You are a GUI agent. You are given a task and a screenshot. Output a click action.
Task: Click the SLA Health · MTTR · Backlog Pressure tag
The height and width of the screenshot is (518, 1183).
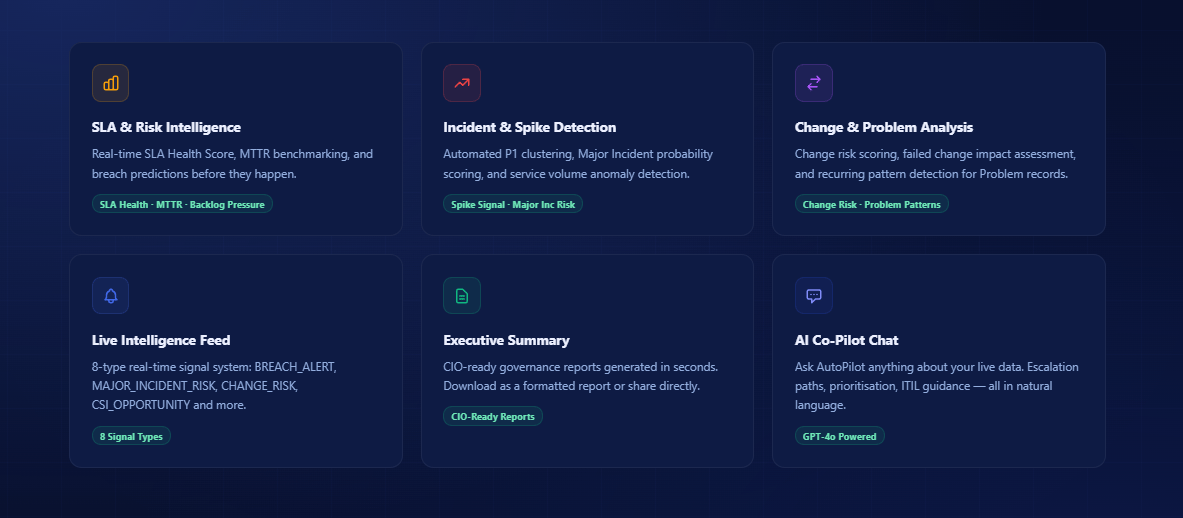(182, 204)
